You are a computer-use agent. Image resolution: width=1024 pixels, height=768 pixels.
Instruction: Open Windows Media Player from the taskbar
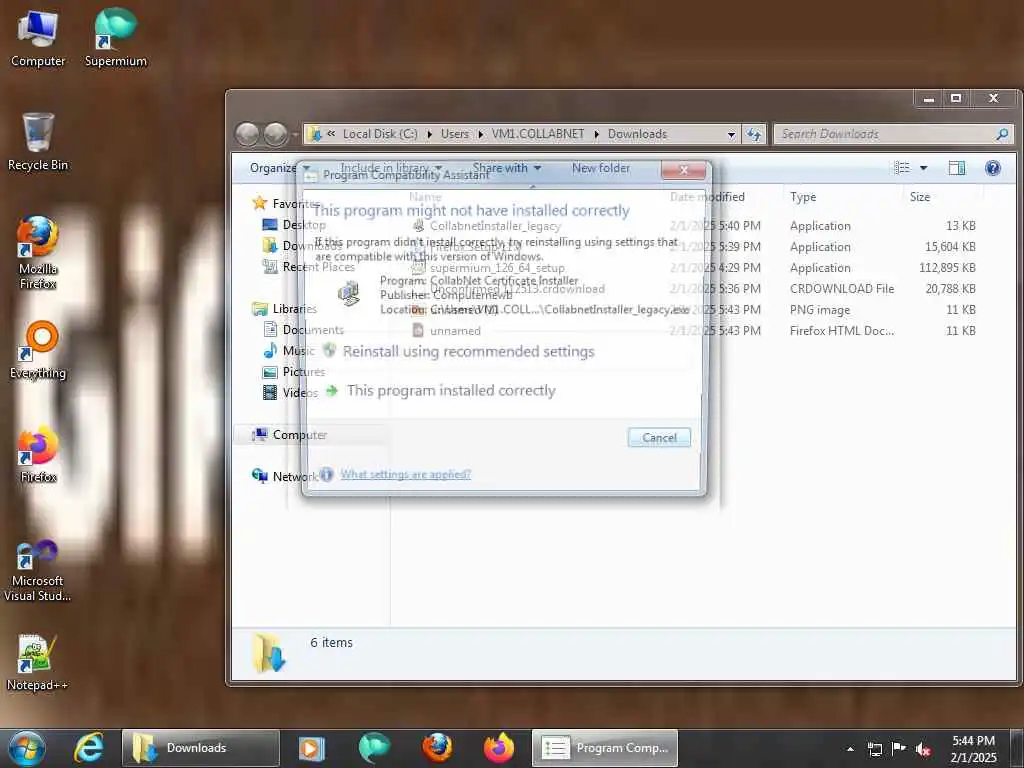tap(312, 748)
